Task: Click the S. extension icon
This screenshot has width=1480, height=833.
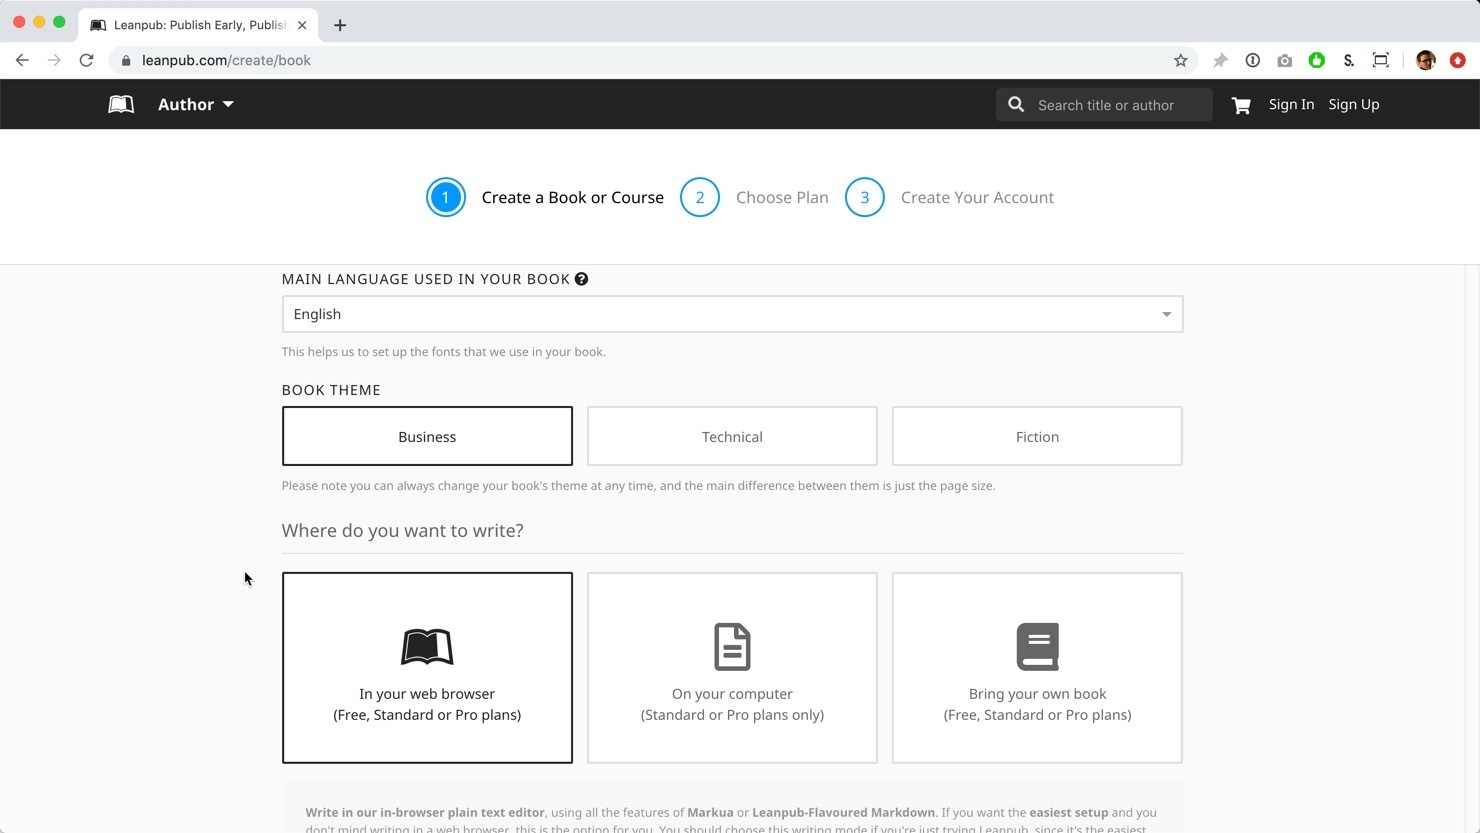Action: tap(1349, 60)
